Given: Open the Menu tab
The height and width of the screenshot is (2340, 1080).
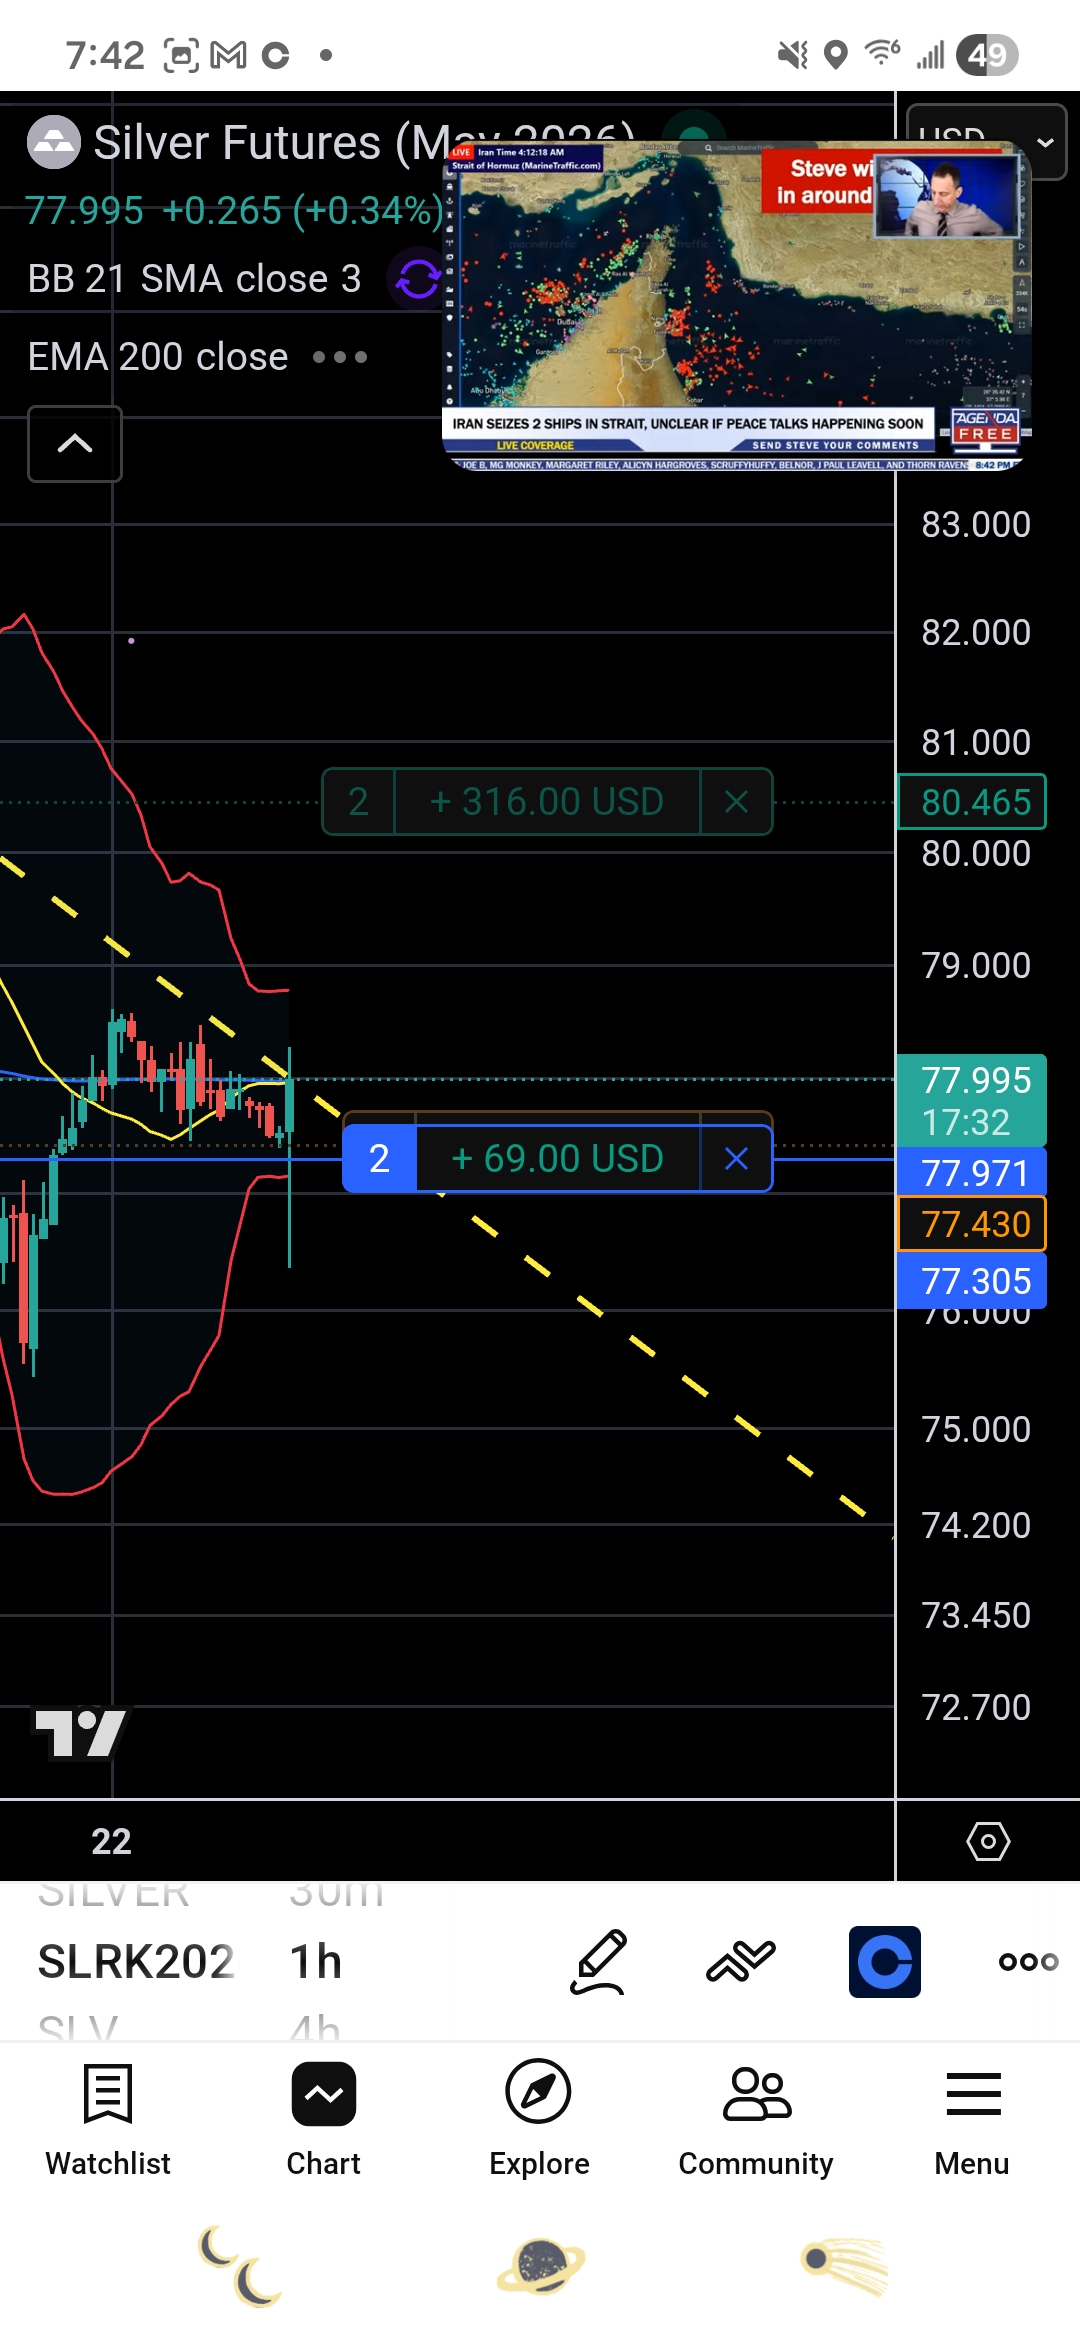Looking at the screenshot, I should [x=972, y=2119].
